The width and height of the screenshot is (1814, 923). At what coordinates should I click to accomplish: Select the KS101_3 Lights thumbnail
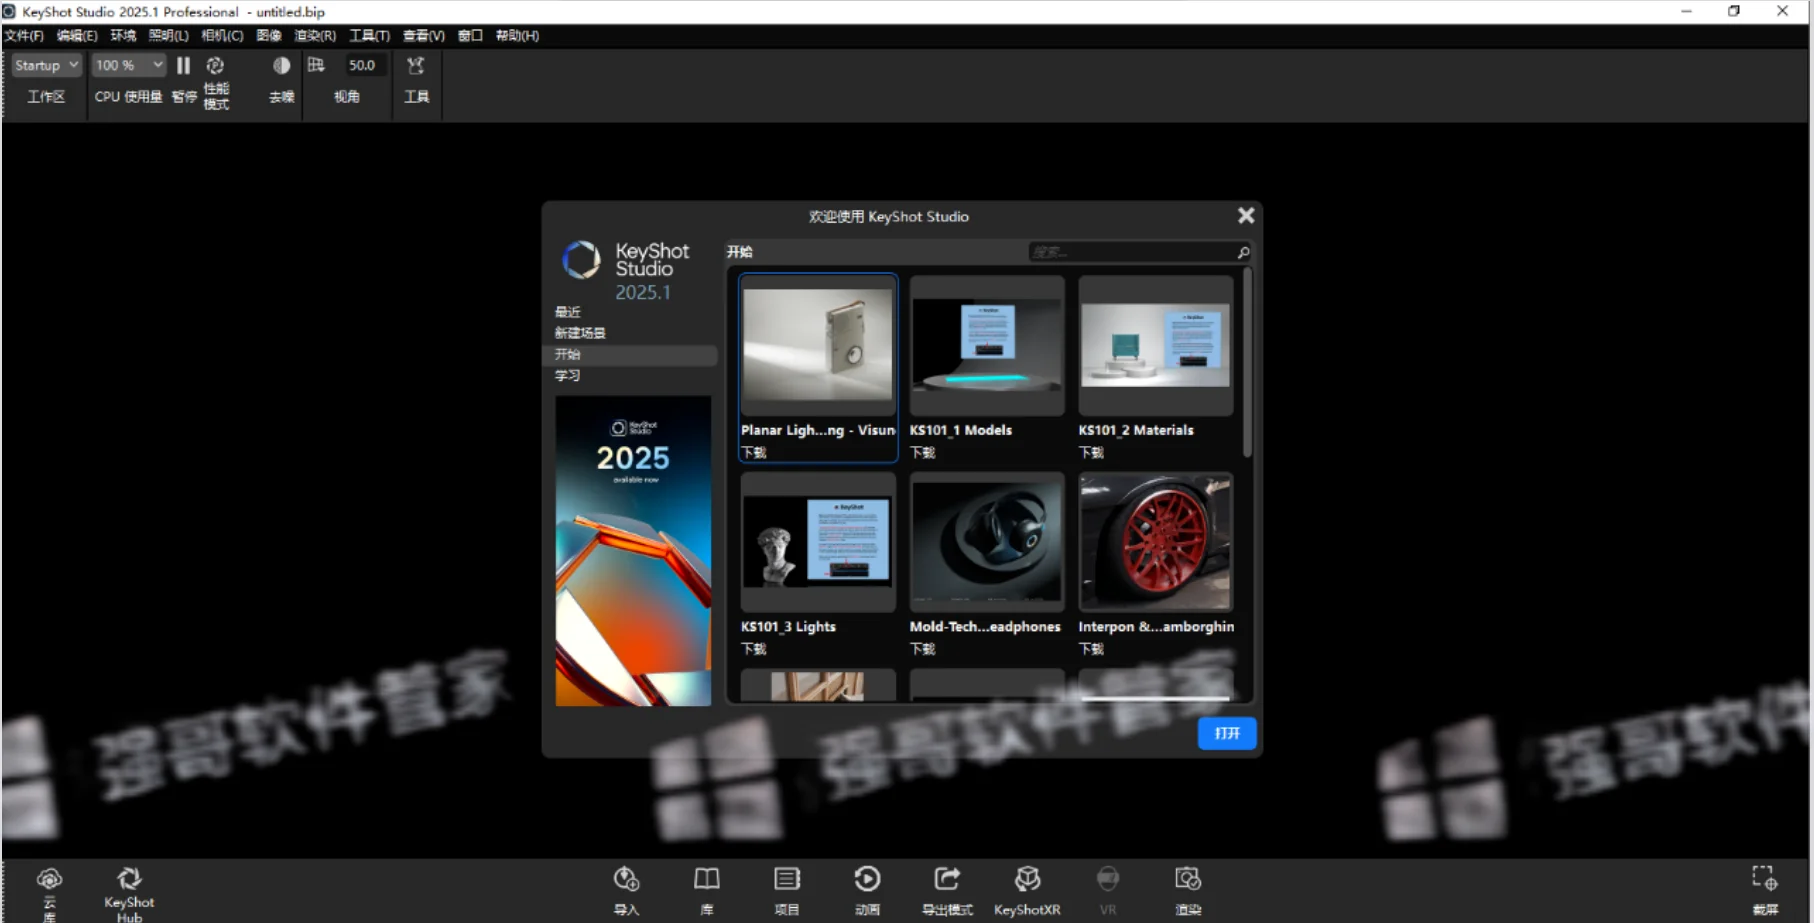(x=818, y=542)
